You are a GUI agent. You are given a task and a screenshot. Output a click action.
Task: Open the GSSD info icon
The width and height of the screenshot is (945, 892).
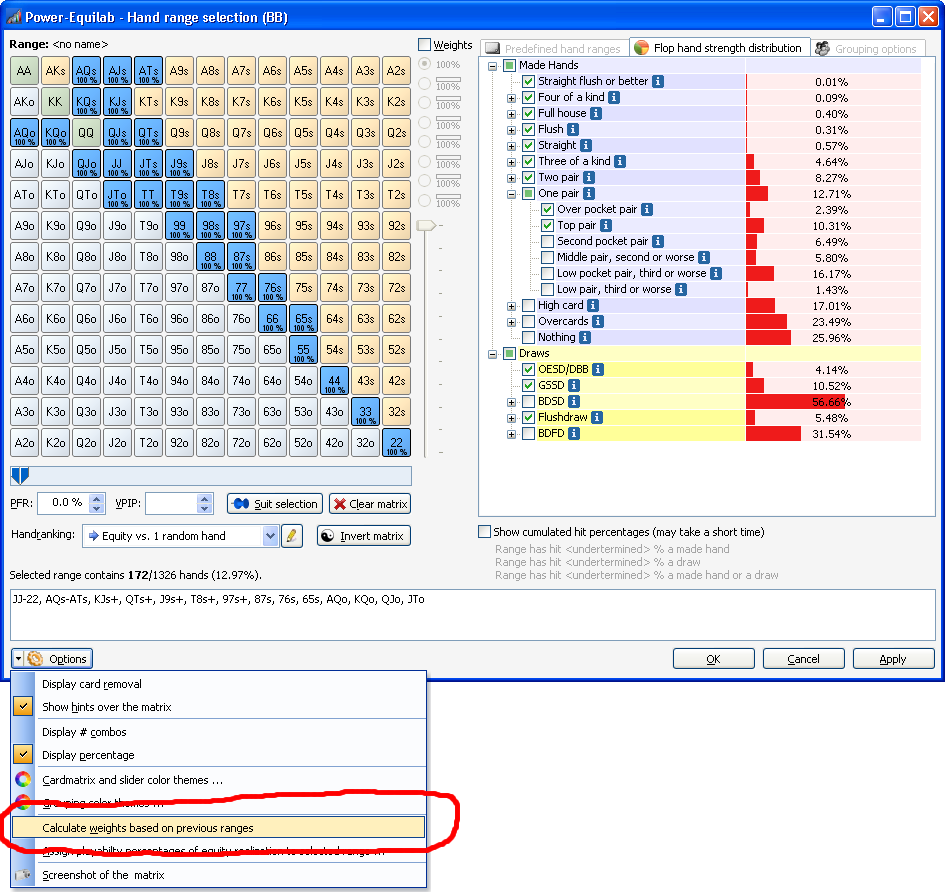[574, 385]
